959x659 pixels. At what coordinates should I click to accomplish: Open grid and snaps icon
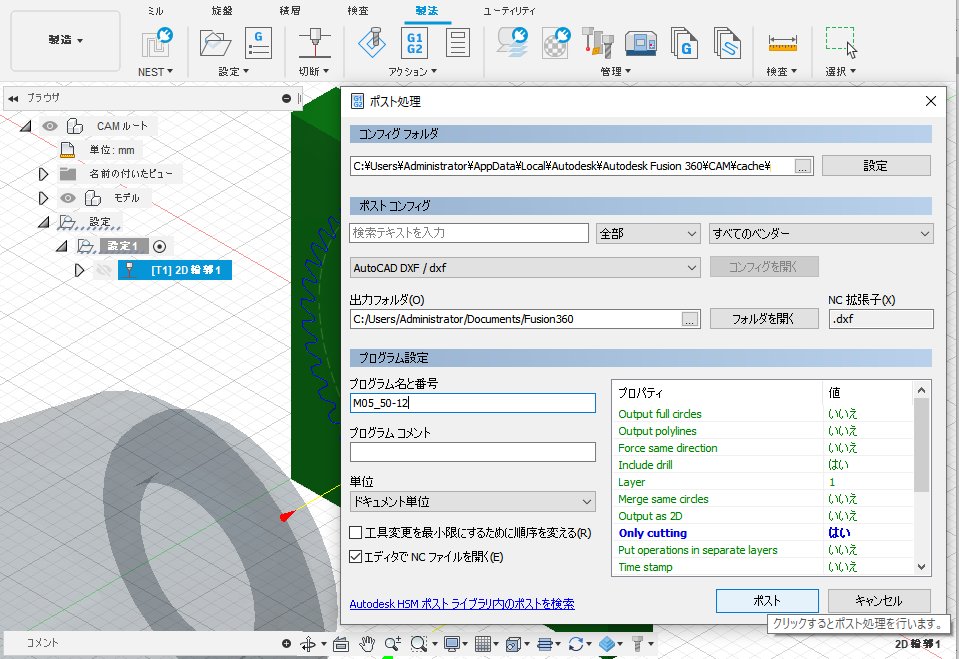483,644
